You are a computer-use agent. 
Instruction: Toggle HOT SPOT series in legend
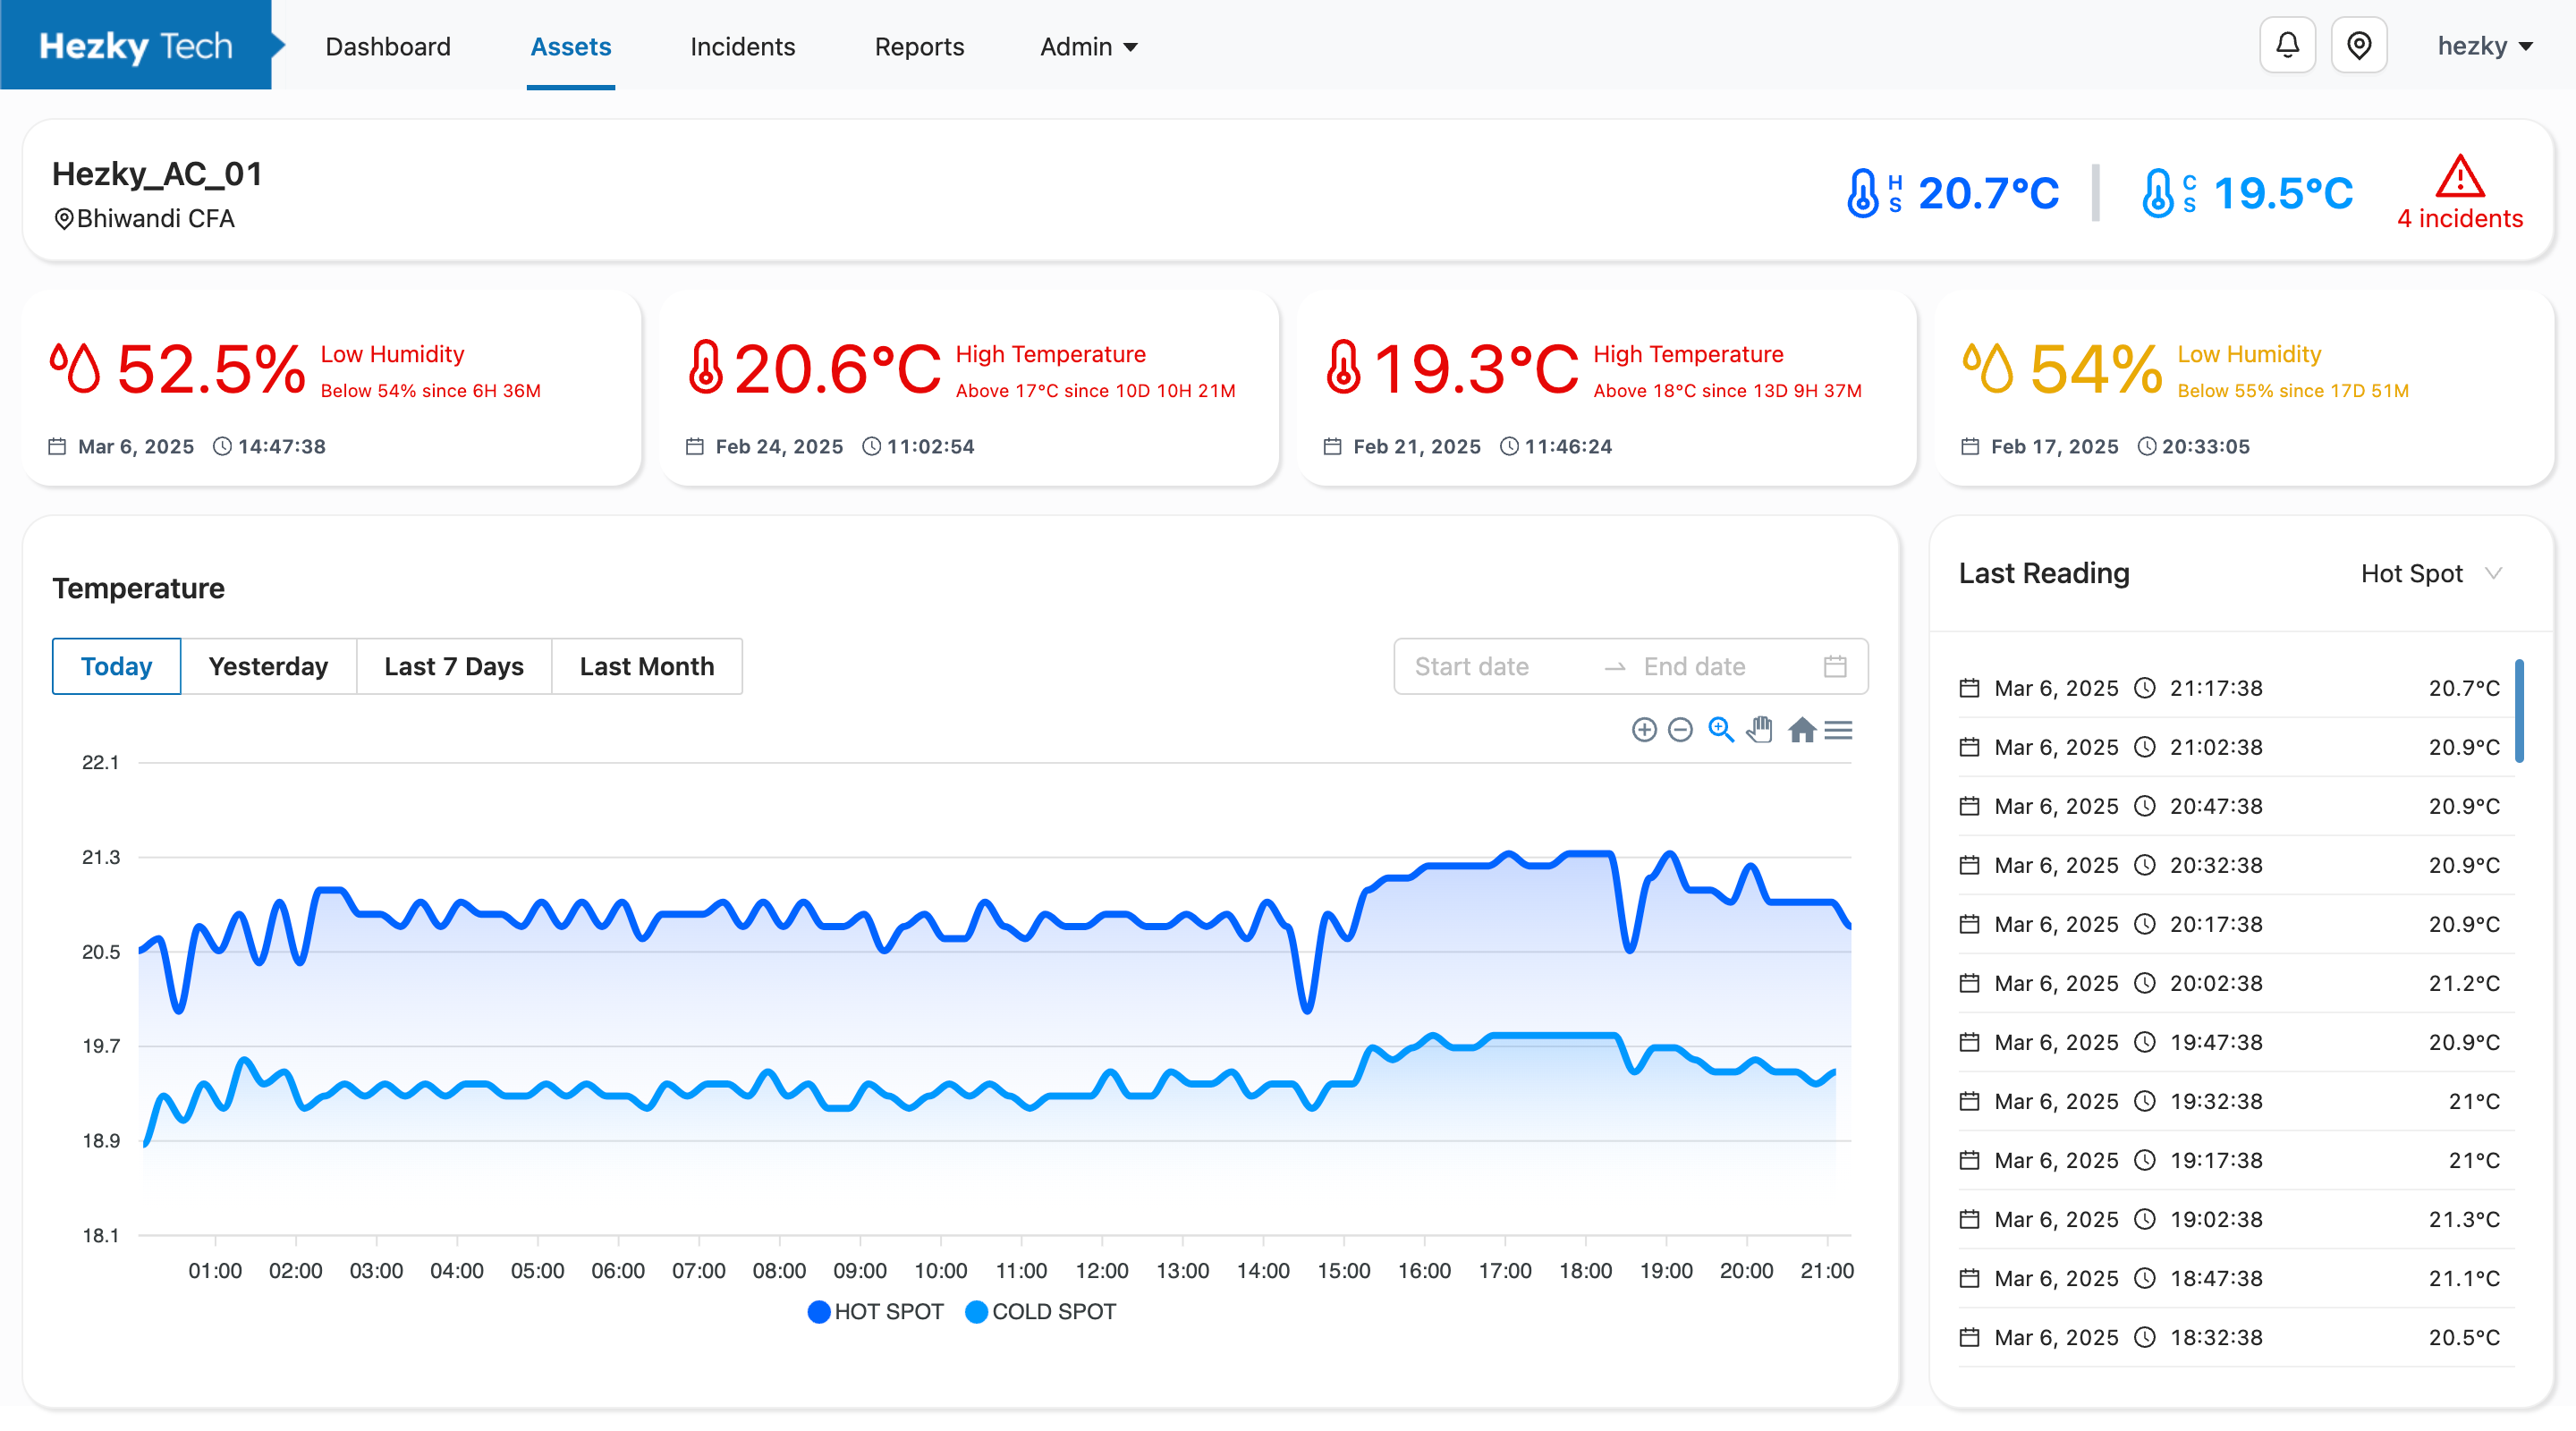click(x=875, y=1312)
